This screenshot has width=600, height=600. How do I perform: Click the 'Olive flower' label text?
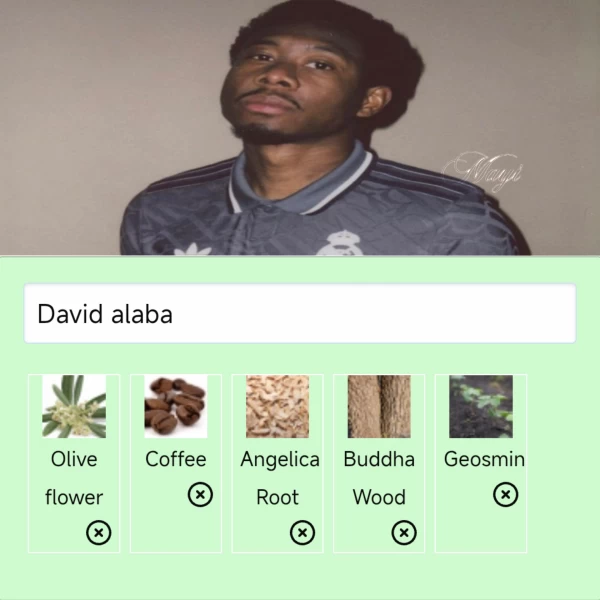point(74,478)
